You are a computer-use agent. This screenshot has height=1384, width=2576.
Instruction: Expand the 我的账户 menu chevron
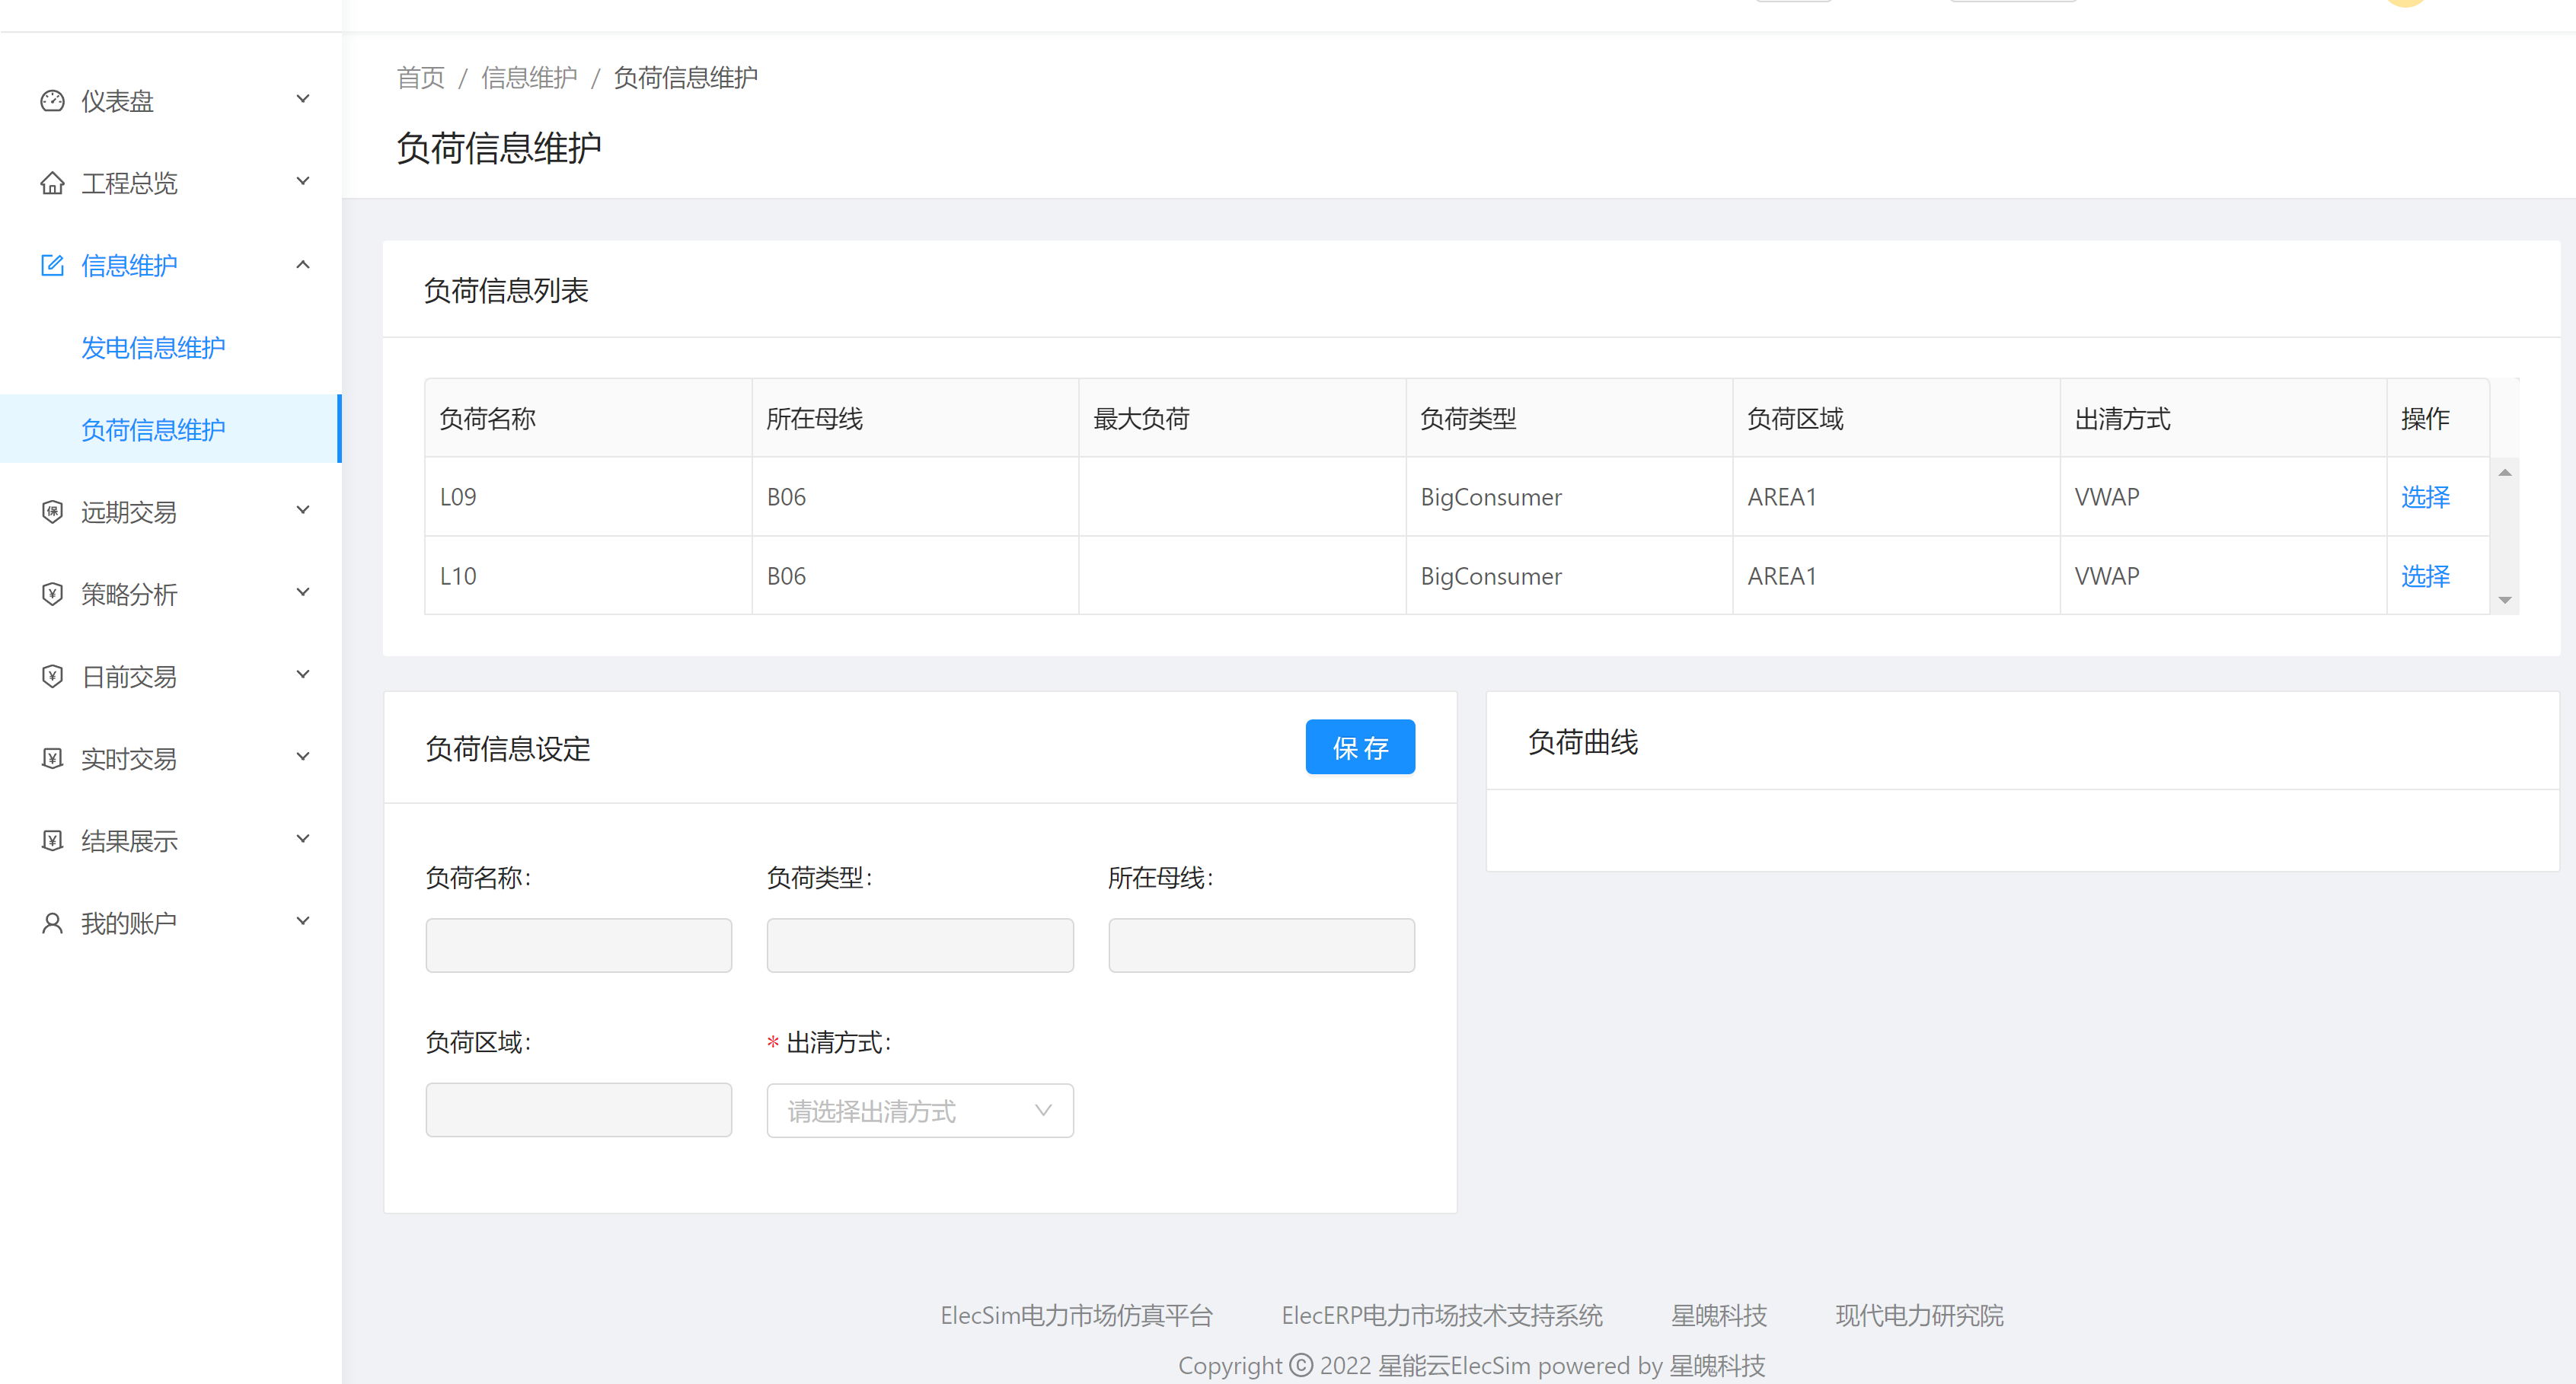pyautogui.click(x=303, y=920)
